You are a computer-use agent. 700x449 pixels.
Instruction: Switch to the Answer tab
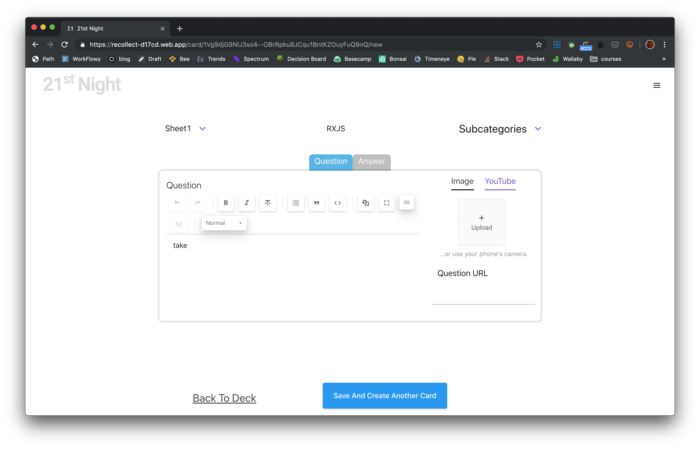(372, 161)
